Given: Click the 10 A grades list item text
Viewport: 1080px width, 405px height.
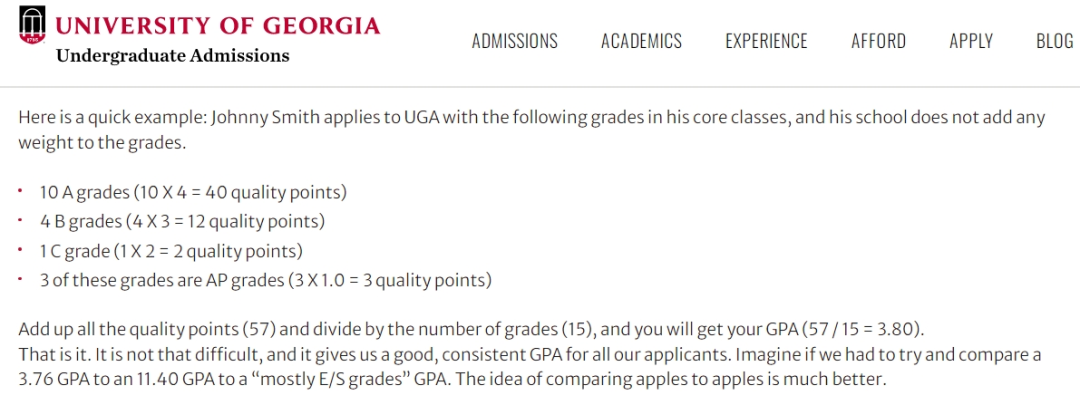Looking at the screenshot, I should 194,192.
